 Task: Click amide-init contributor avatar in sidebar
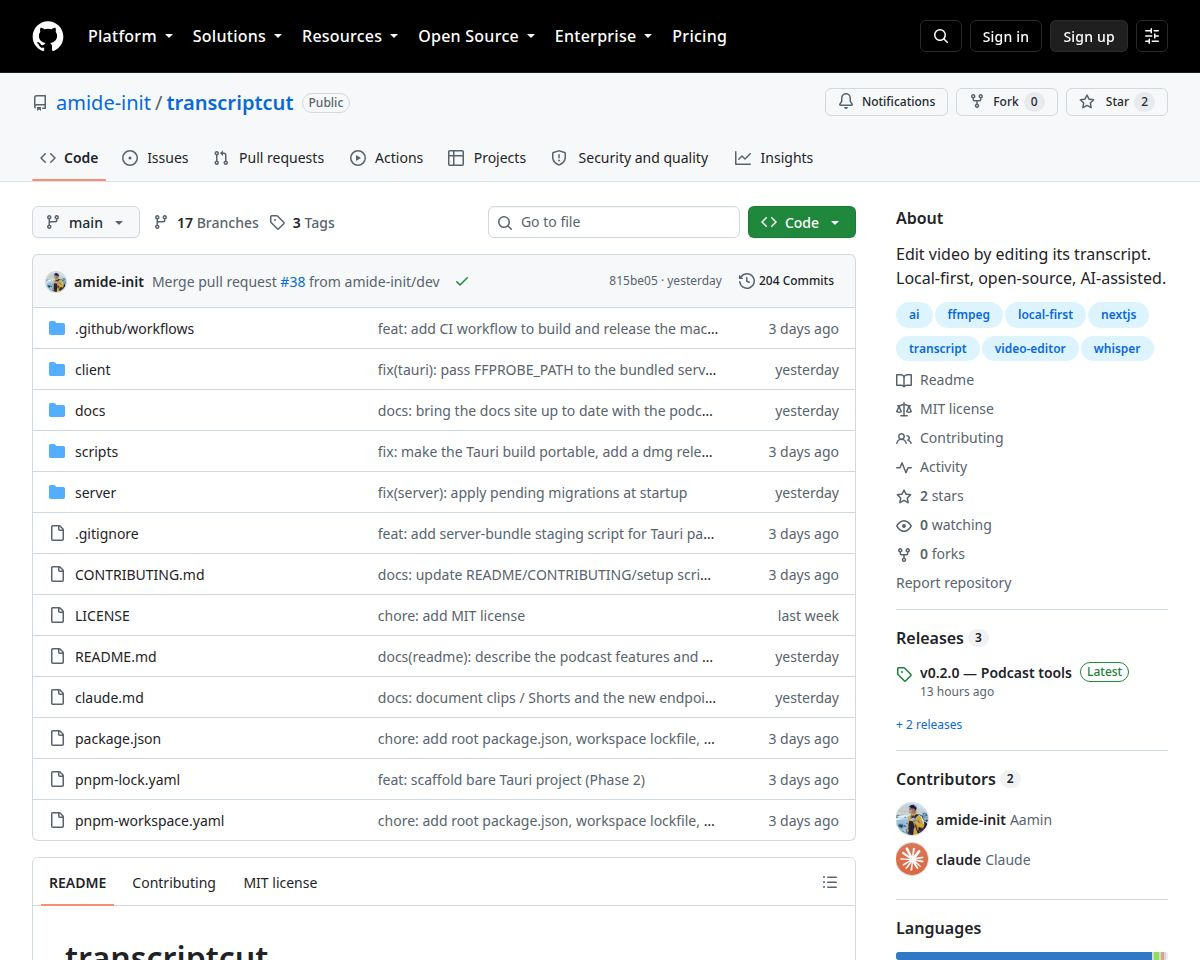(912, 819)
